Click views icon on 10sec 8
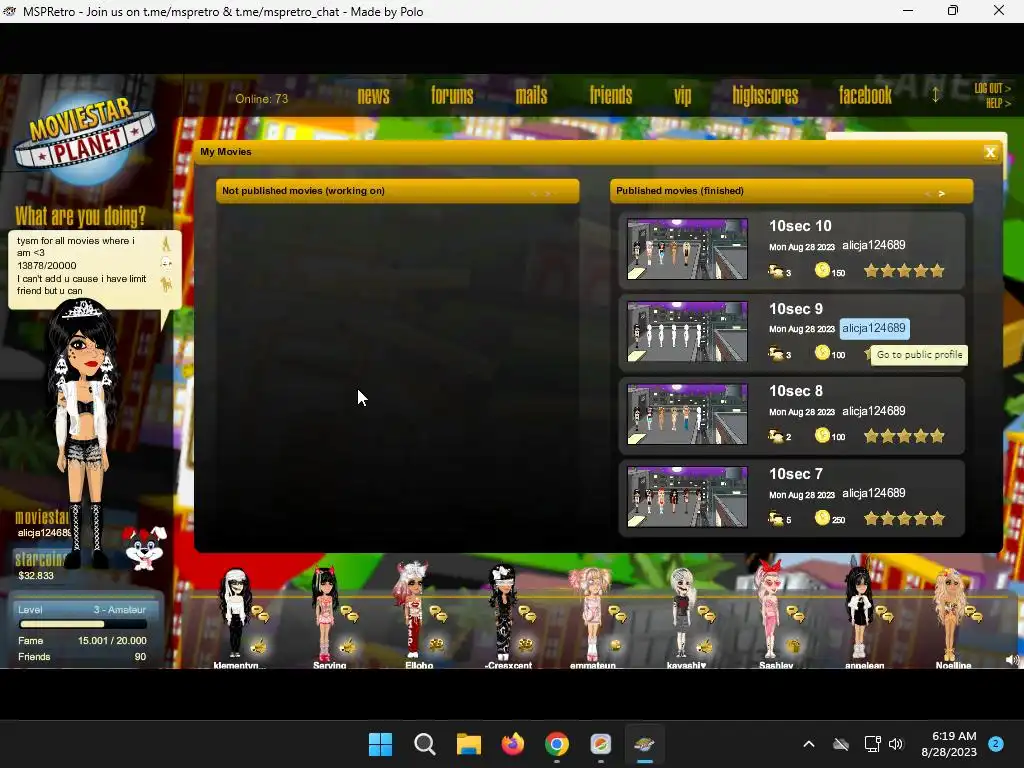The image size is (1024, 768). [x=776, y=436]
